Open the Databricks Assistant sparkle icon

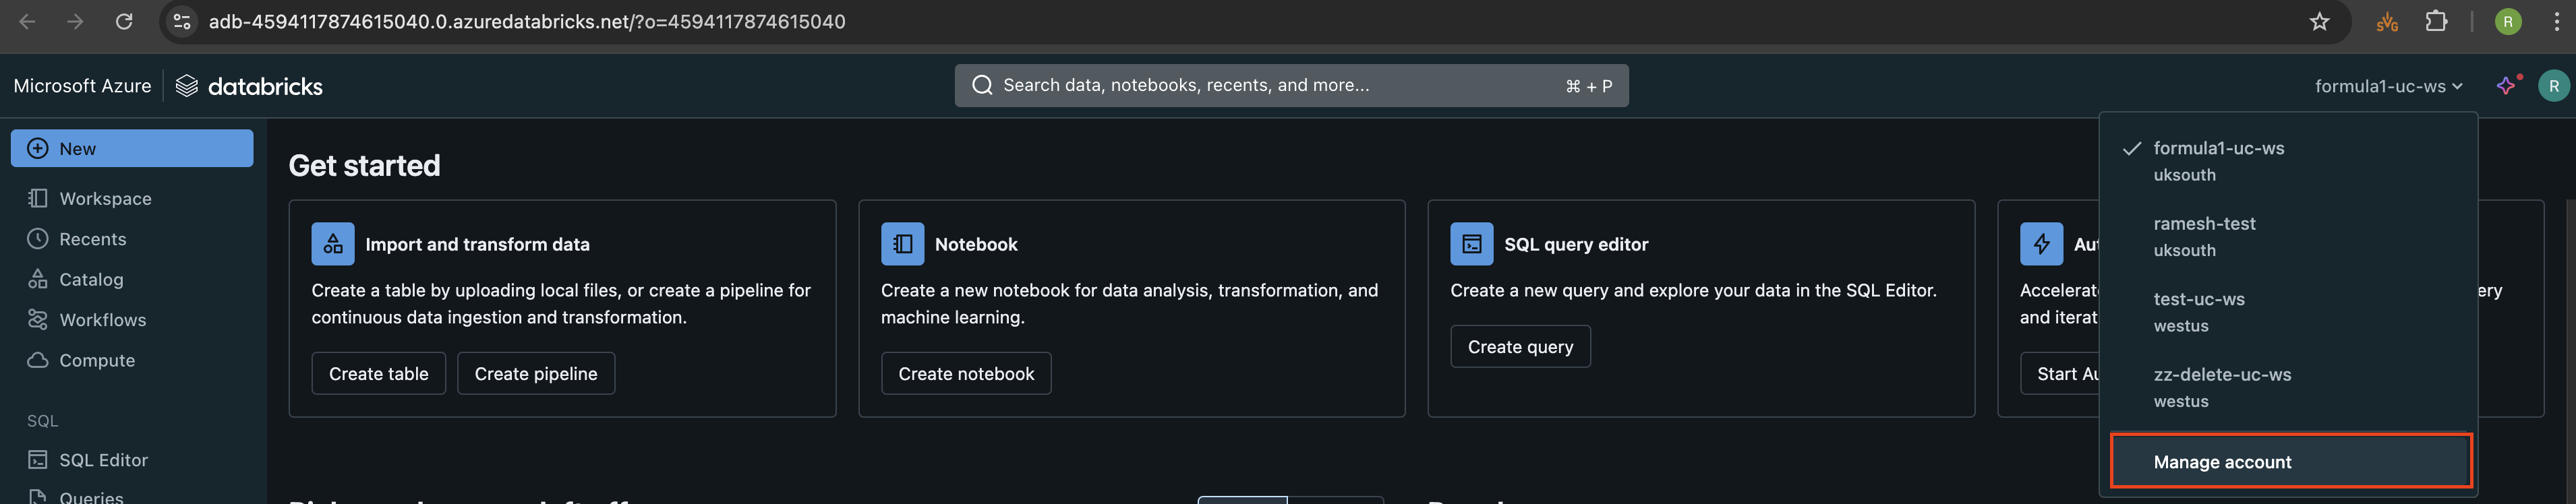(2506, 86)
